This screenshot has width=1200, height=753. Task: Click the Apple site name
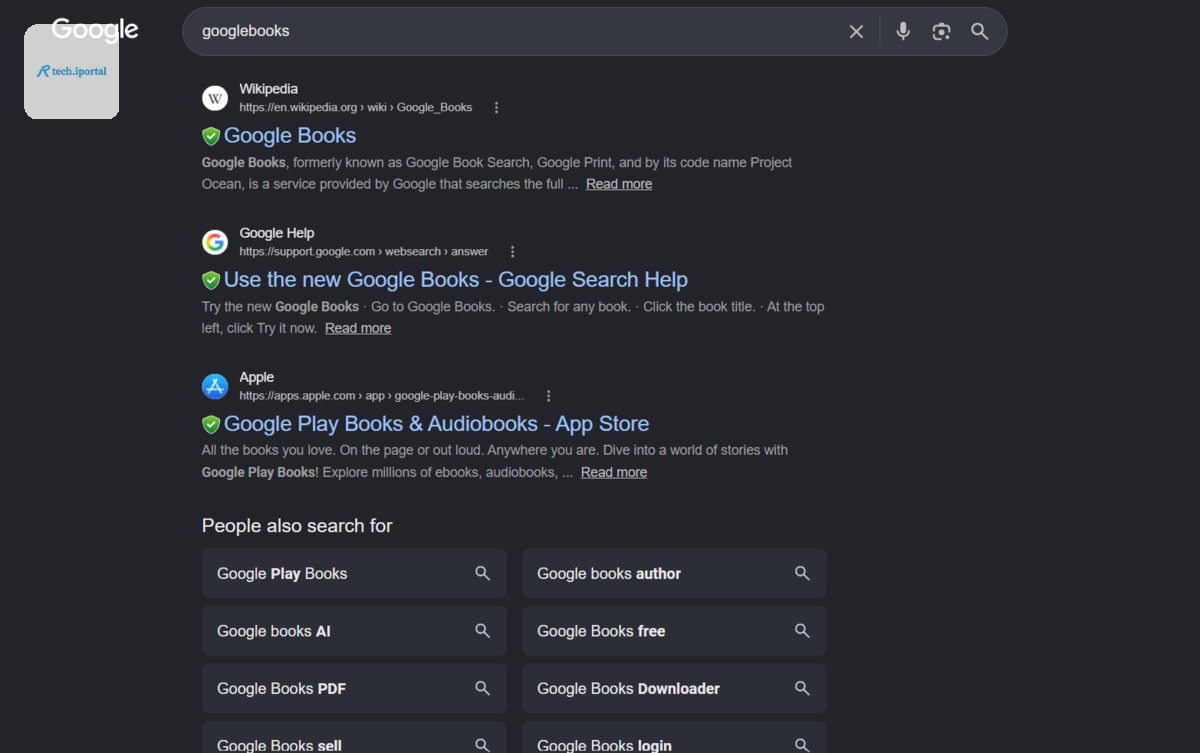coord(256,377)
